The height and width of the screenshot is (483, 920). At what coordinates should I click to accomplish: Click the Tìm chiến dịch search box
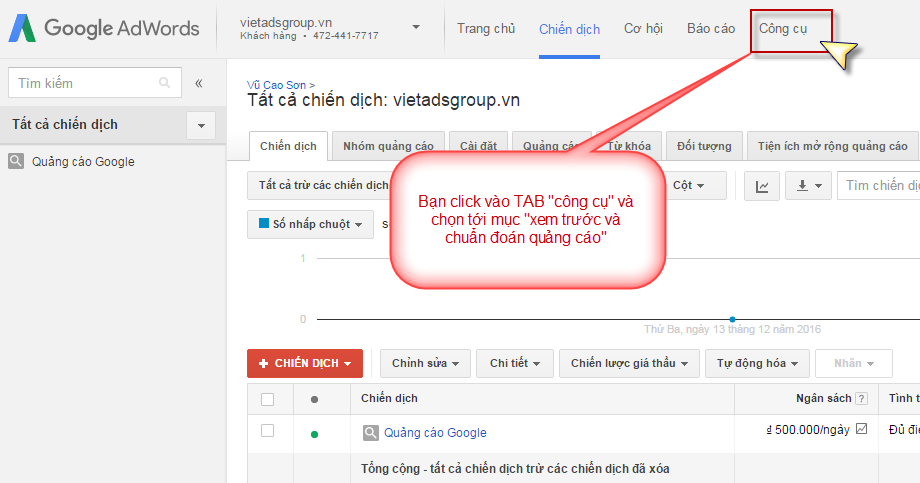point(878,185)
